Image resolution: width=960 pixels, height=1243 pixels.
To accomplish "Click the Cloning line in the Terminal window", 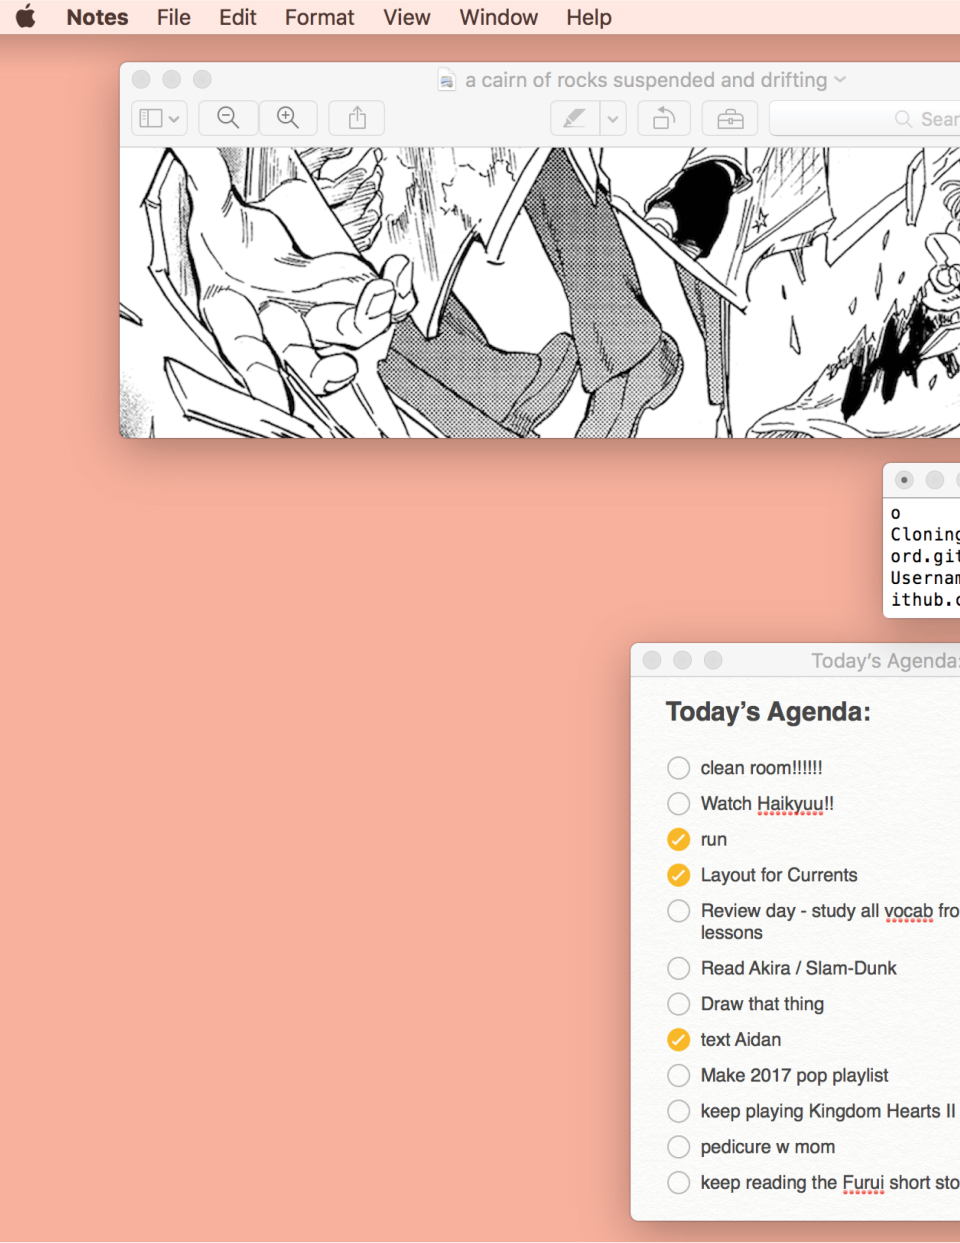I will click(x=925, y=535).
